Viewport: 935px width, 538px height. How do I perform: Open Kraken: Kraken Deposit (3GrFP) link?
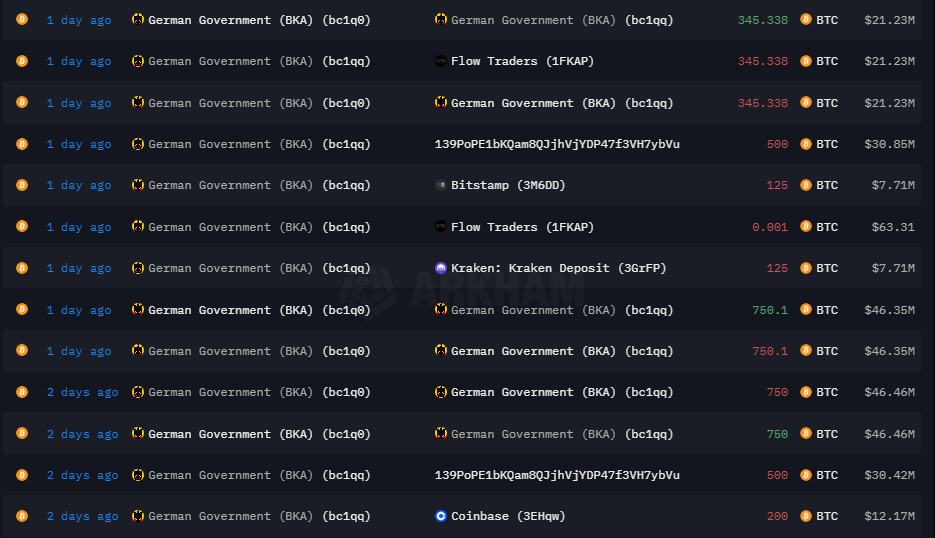(558, 268)
